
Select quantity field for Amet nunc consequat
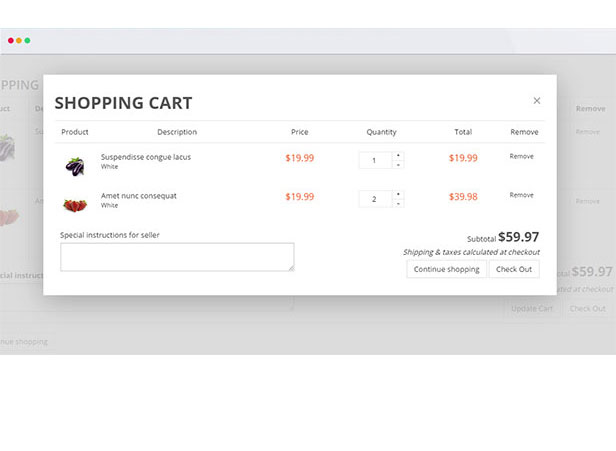(375, 199)
